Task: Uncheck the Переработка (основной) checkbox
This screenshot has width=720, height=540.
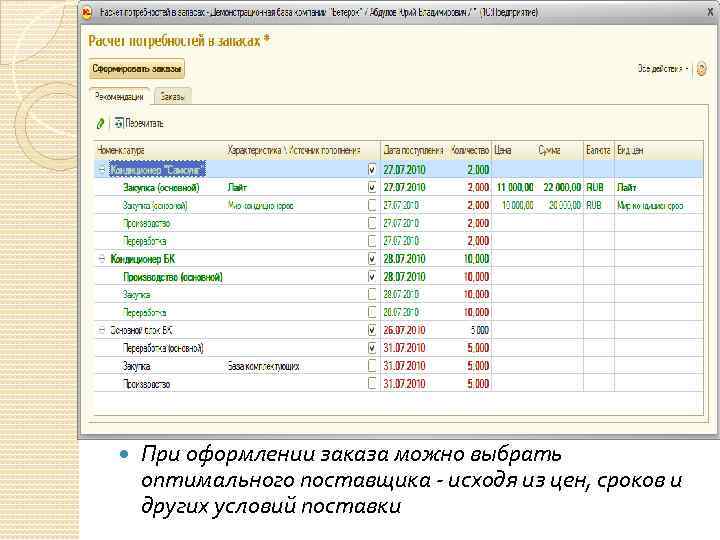Action: 372,348
